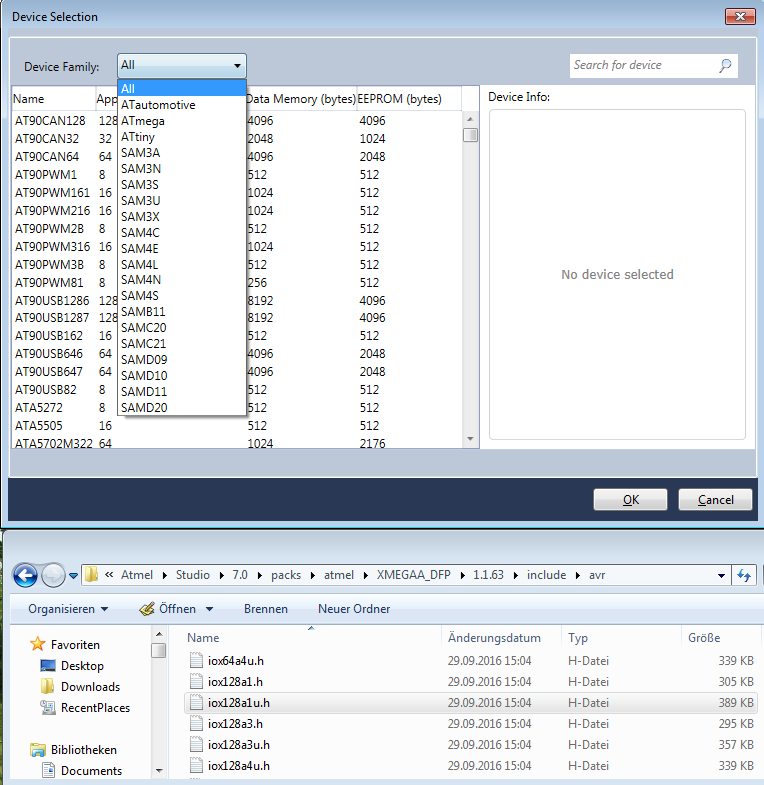Click the device list scrollbar thumb
The image size is (764, 785).
[470, 135]
